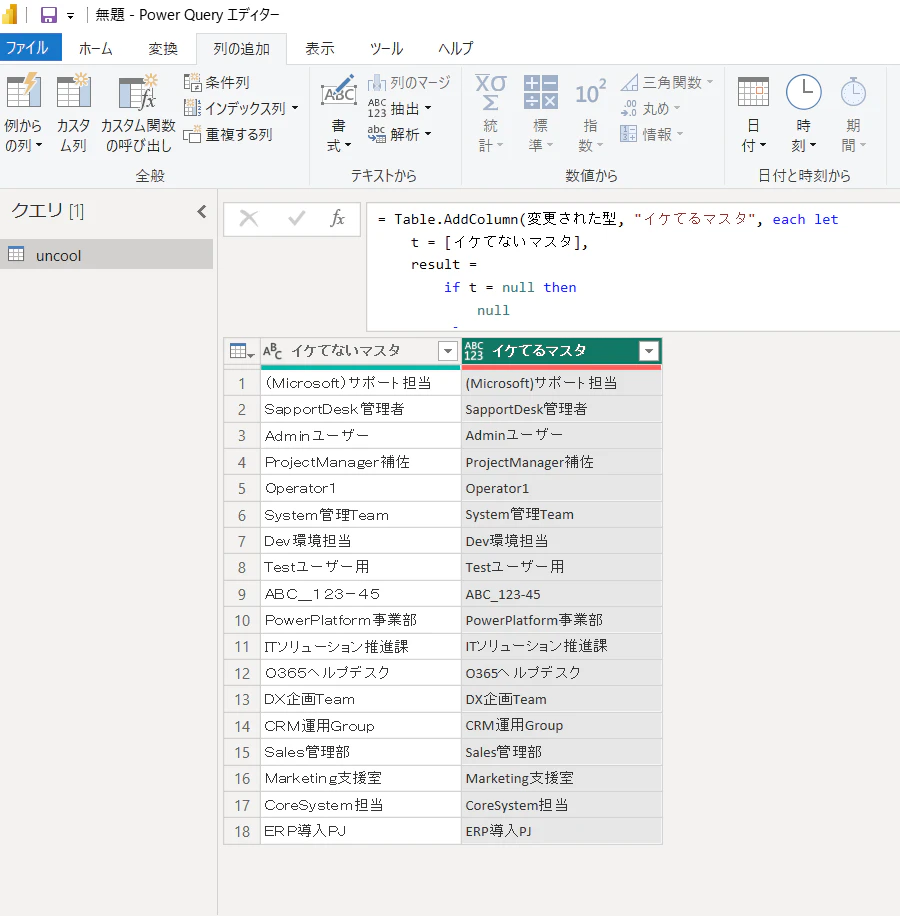Click the Save icon in title bar
Image resolution: width=900 pixels, height=916 pixels.
pyautogui.click(x=48, y=15)
